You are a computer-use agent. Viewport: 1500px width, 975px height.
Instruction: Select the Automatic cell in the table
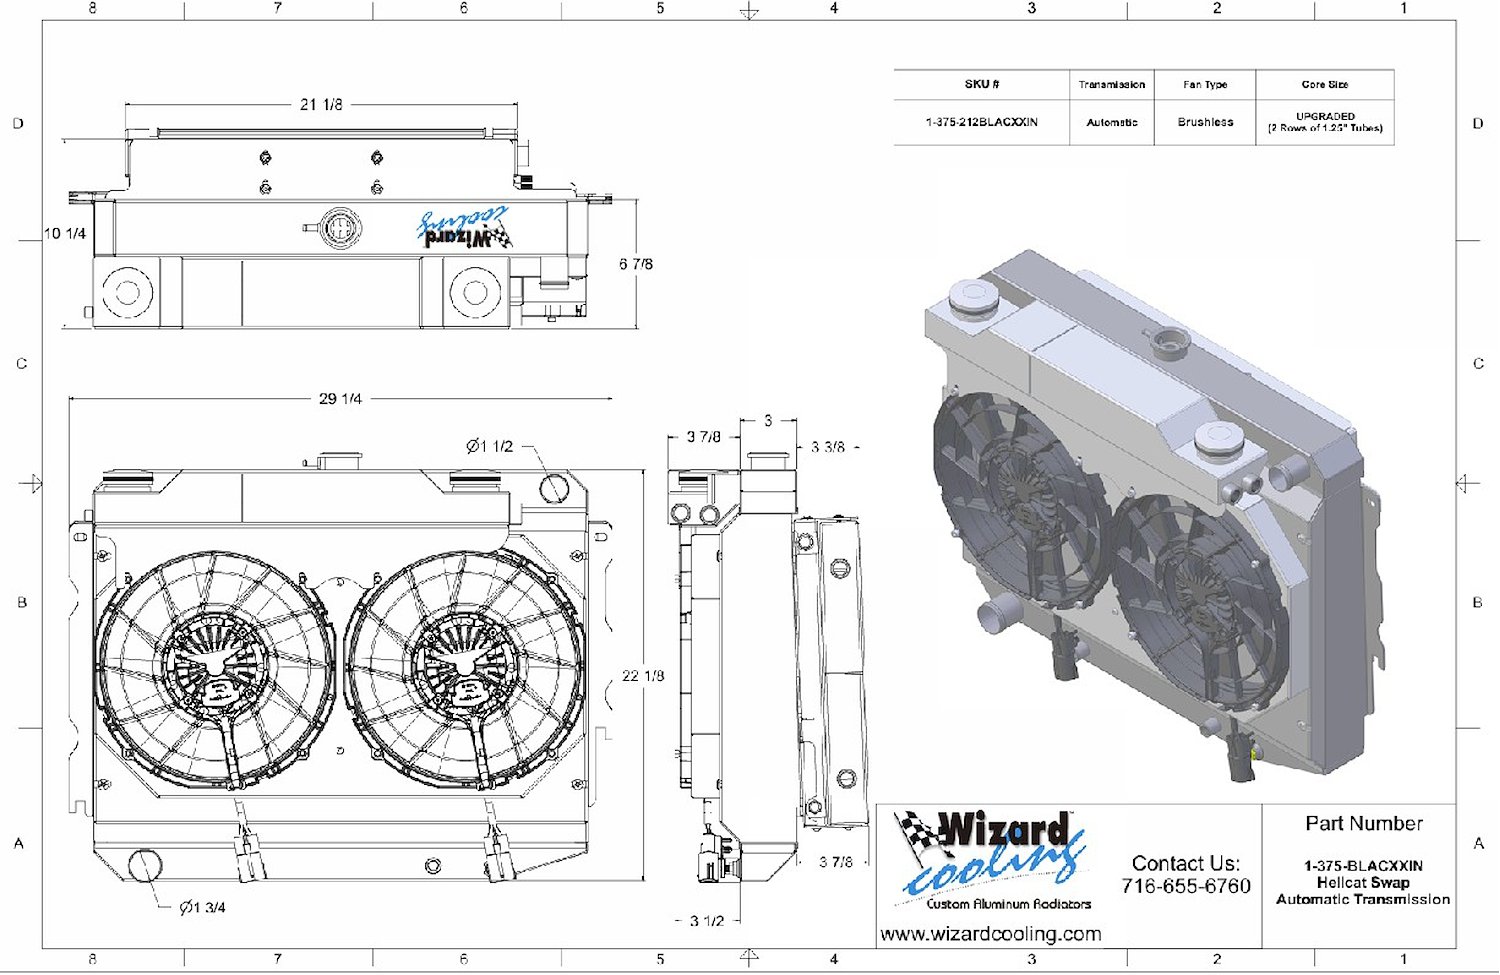point(1112,122)
